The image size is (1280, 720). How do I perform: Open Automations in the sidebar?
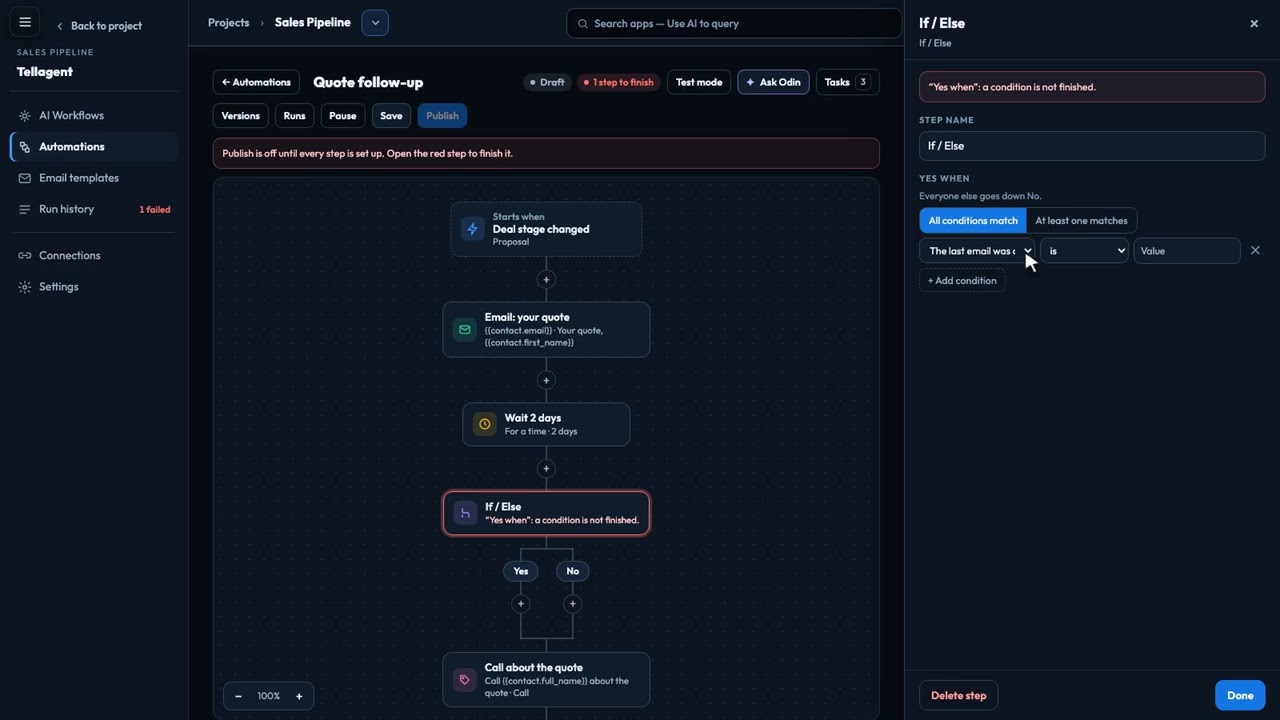[x=94, y=147]
